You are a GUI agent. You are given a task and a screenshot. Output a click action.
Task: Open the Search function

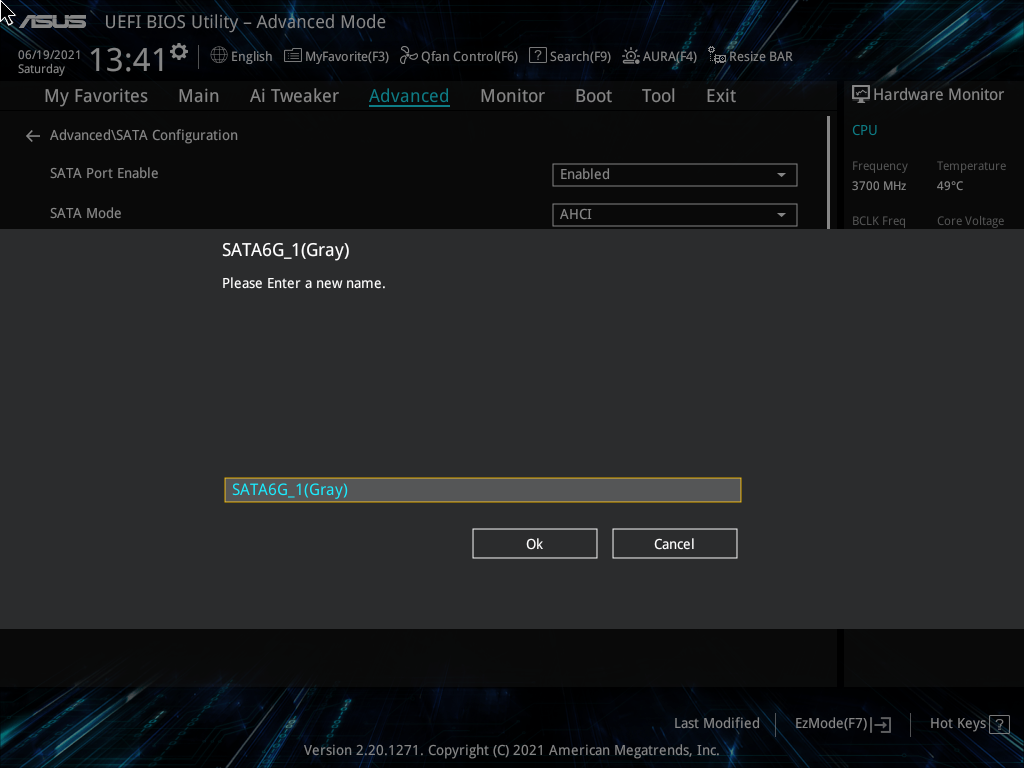(569, 56)
